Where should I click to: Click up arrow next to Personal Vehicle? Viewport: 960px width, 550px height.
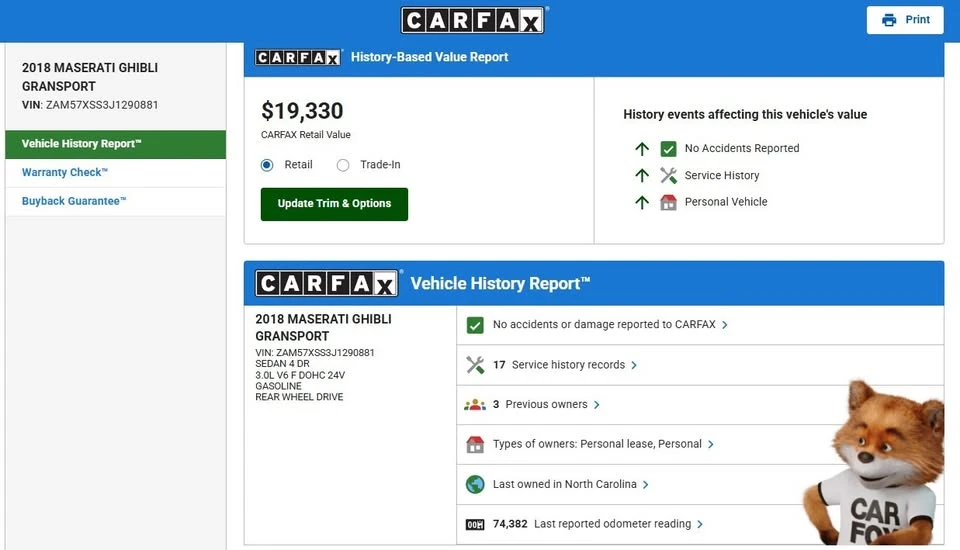[642, 202]
